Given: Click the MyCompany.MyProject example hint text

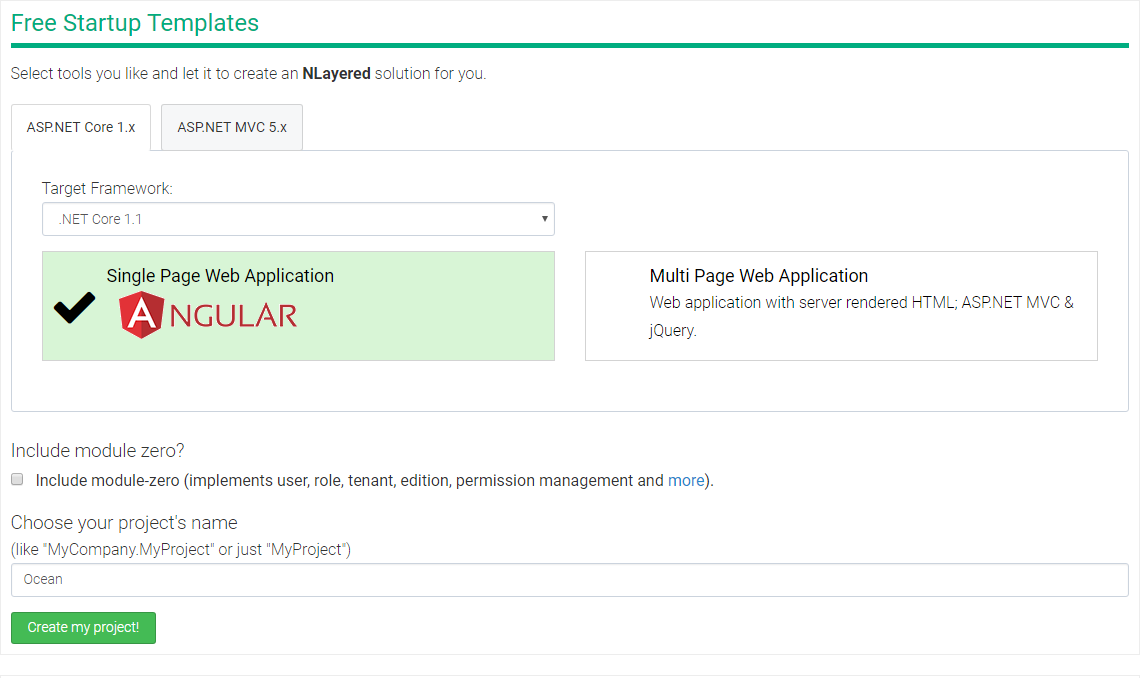Looking at the screenshot, I should (x=180, y=550).
